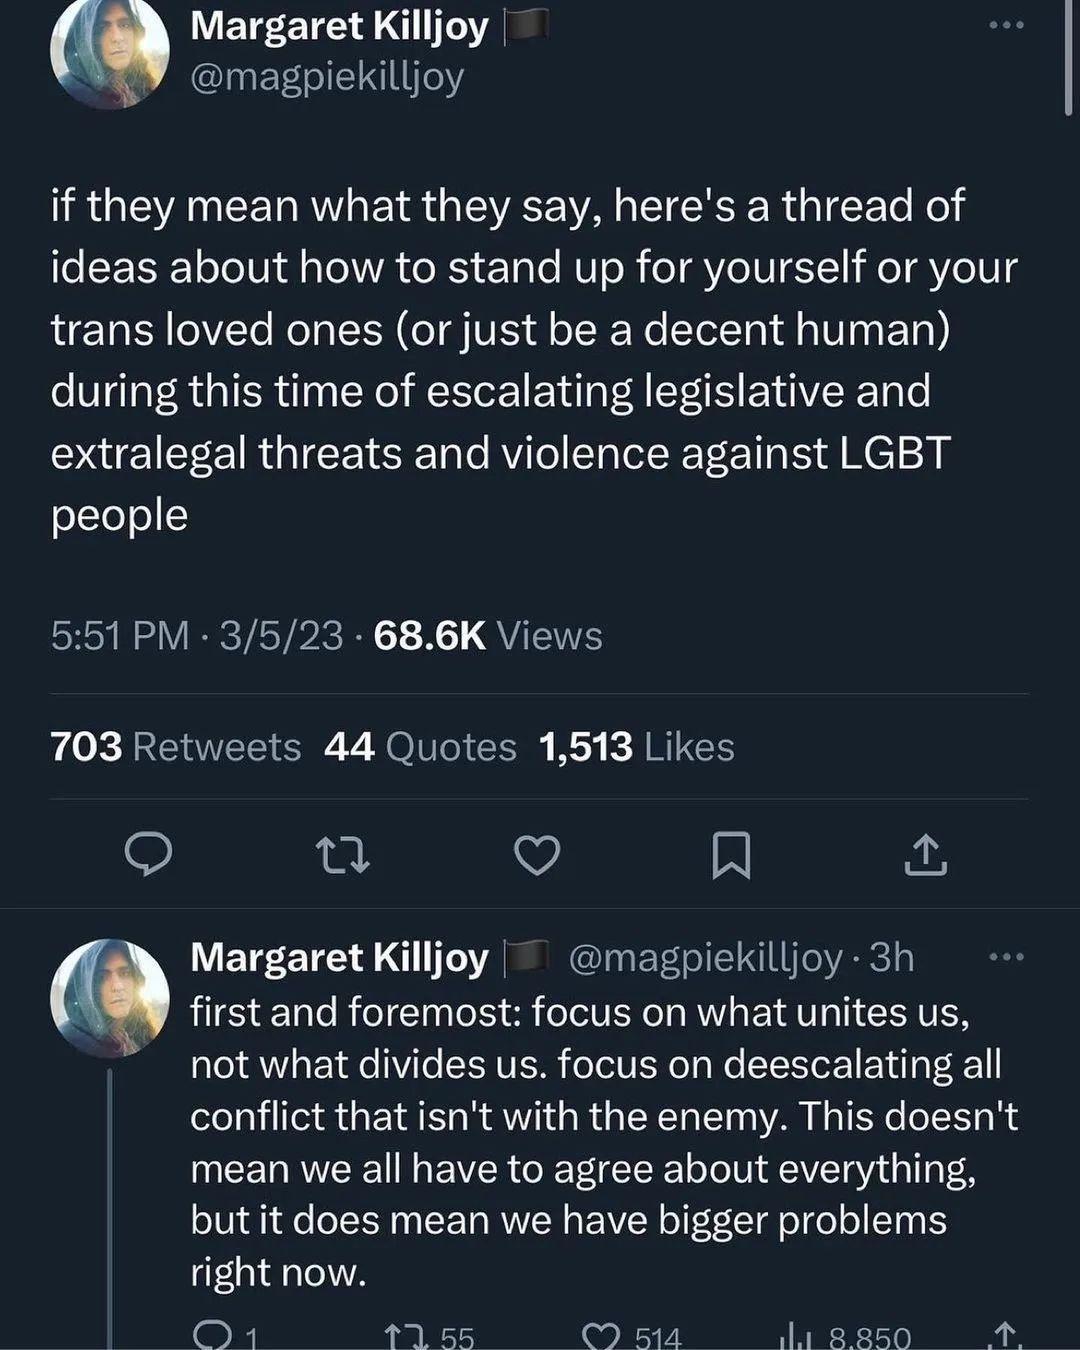This screenshot has width=1080, height=1350.
Task: Retweet the main tweet
Action: pyautogui.click(x=343, y=855)
